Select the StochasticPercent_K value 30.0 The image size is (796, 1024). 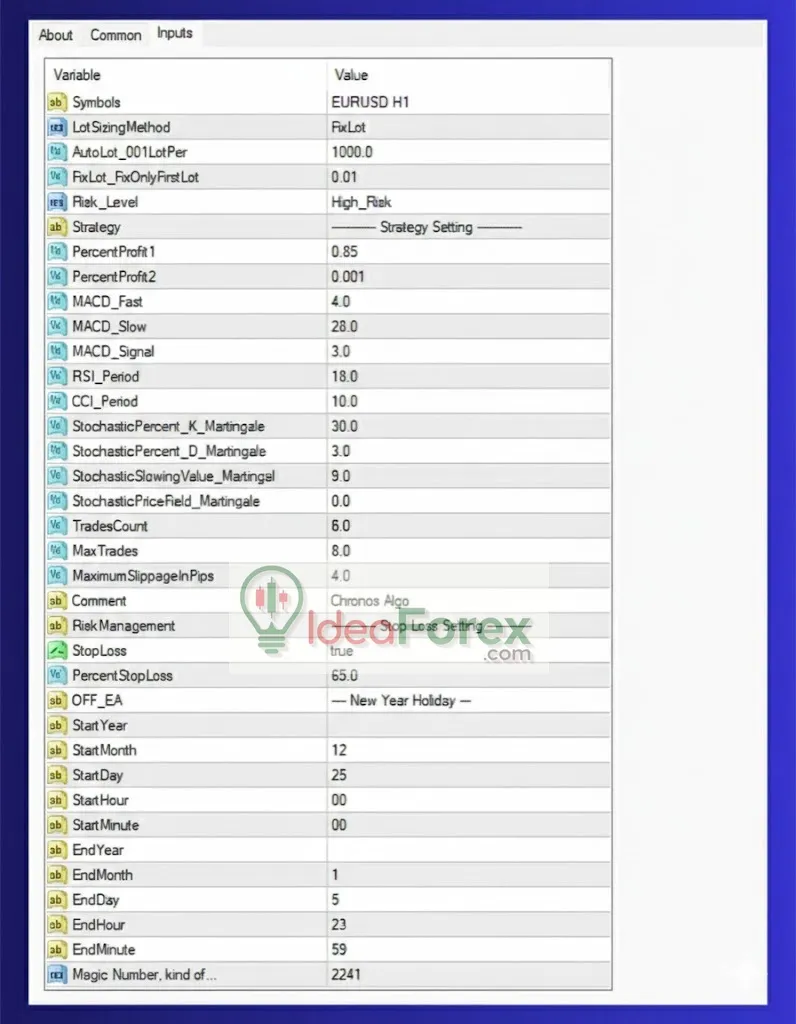344,426
